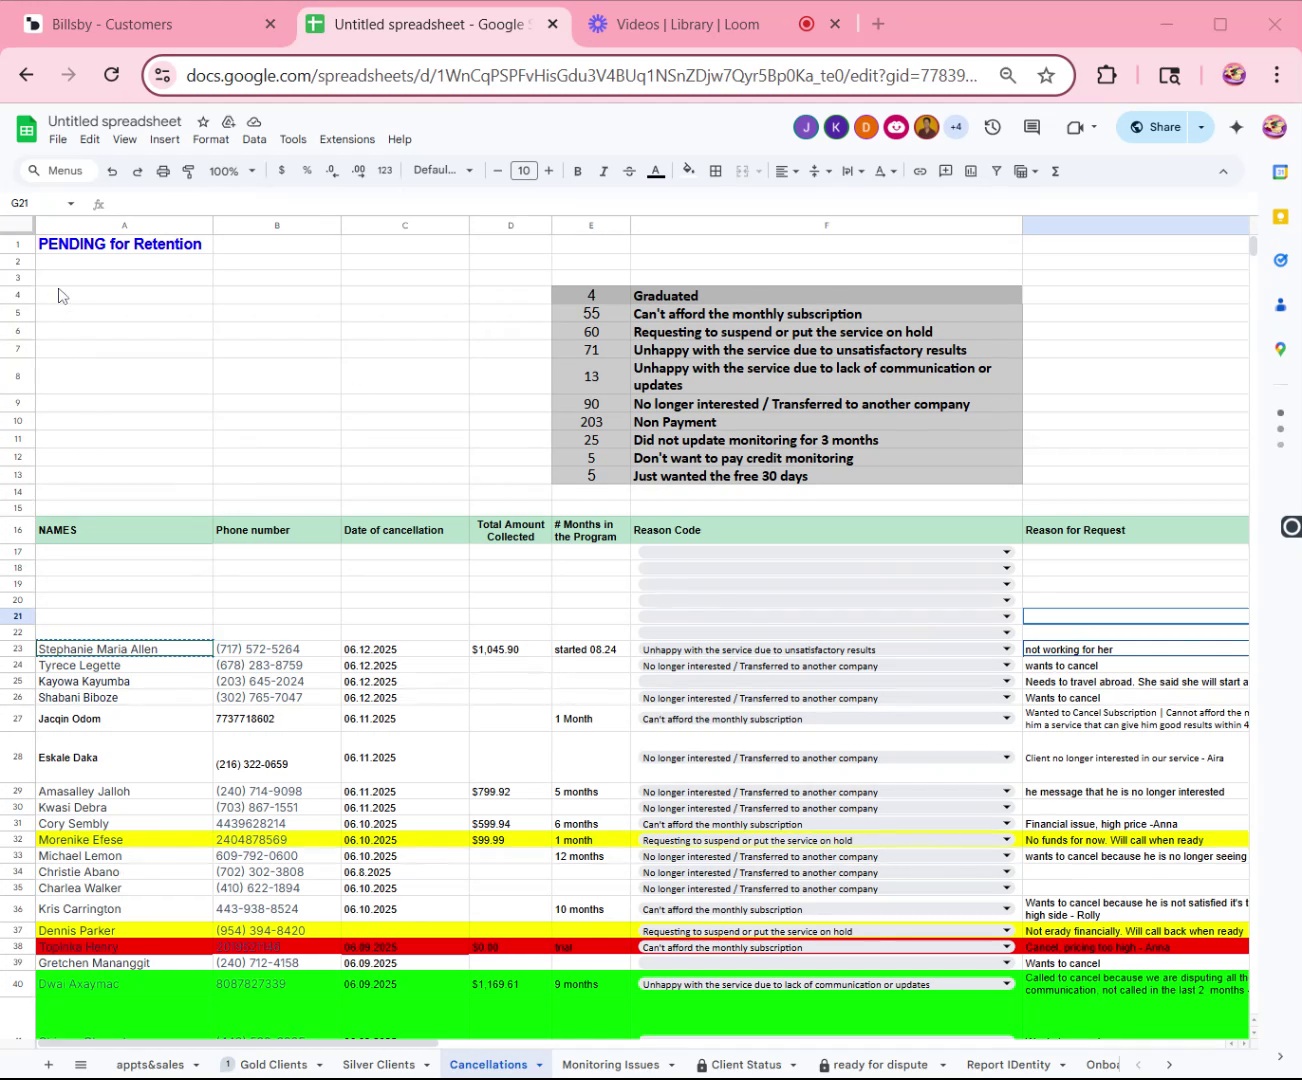Apply italic formatting from toolbar
Image resolution: width=1302 pixels, height=1080 pixels.
603,171
